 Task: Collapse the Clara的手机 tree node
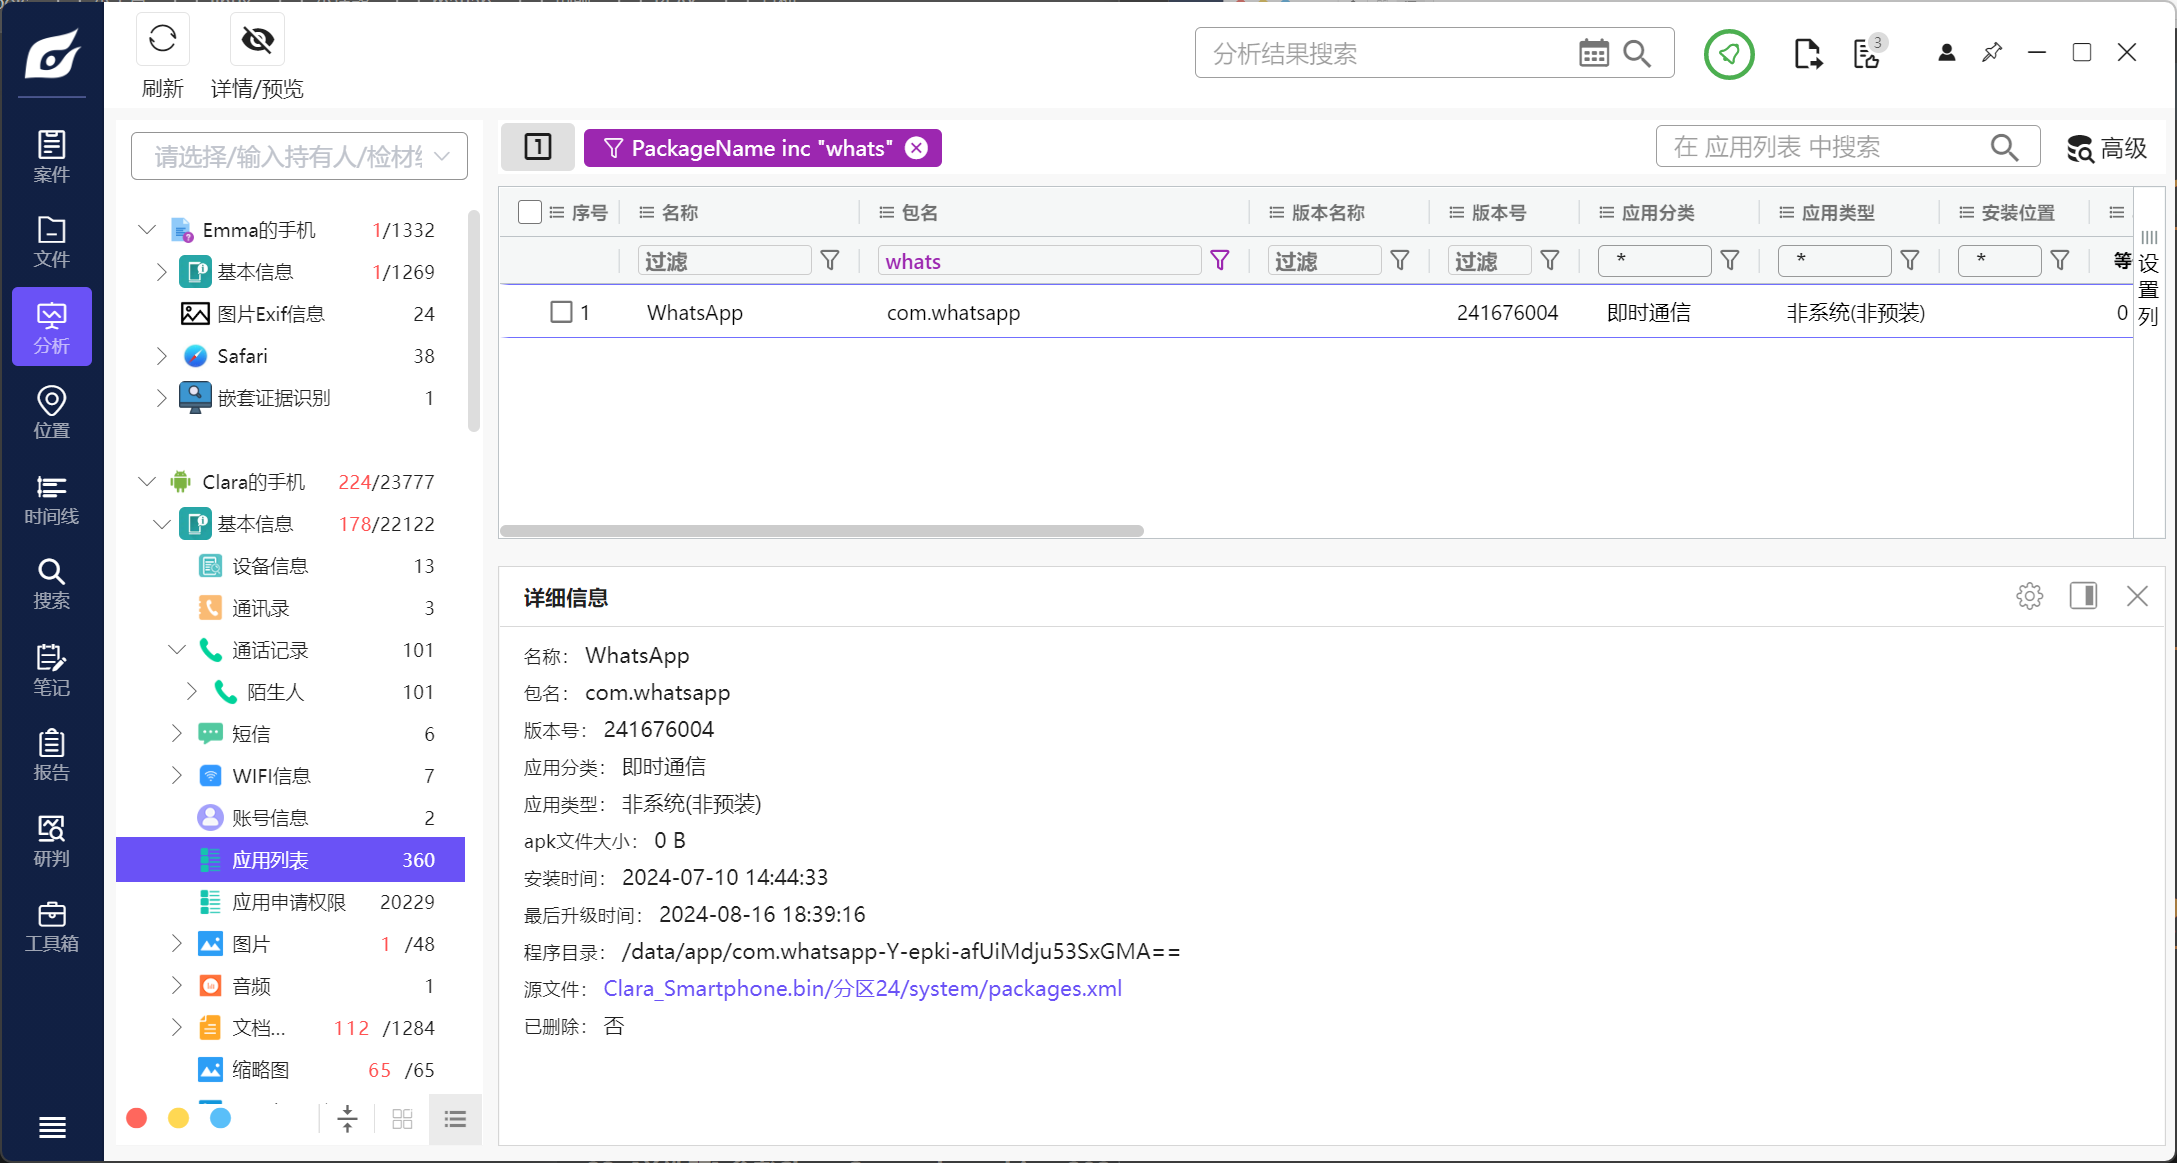[147, 482]
